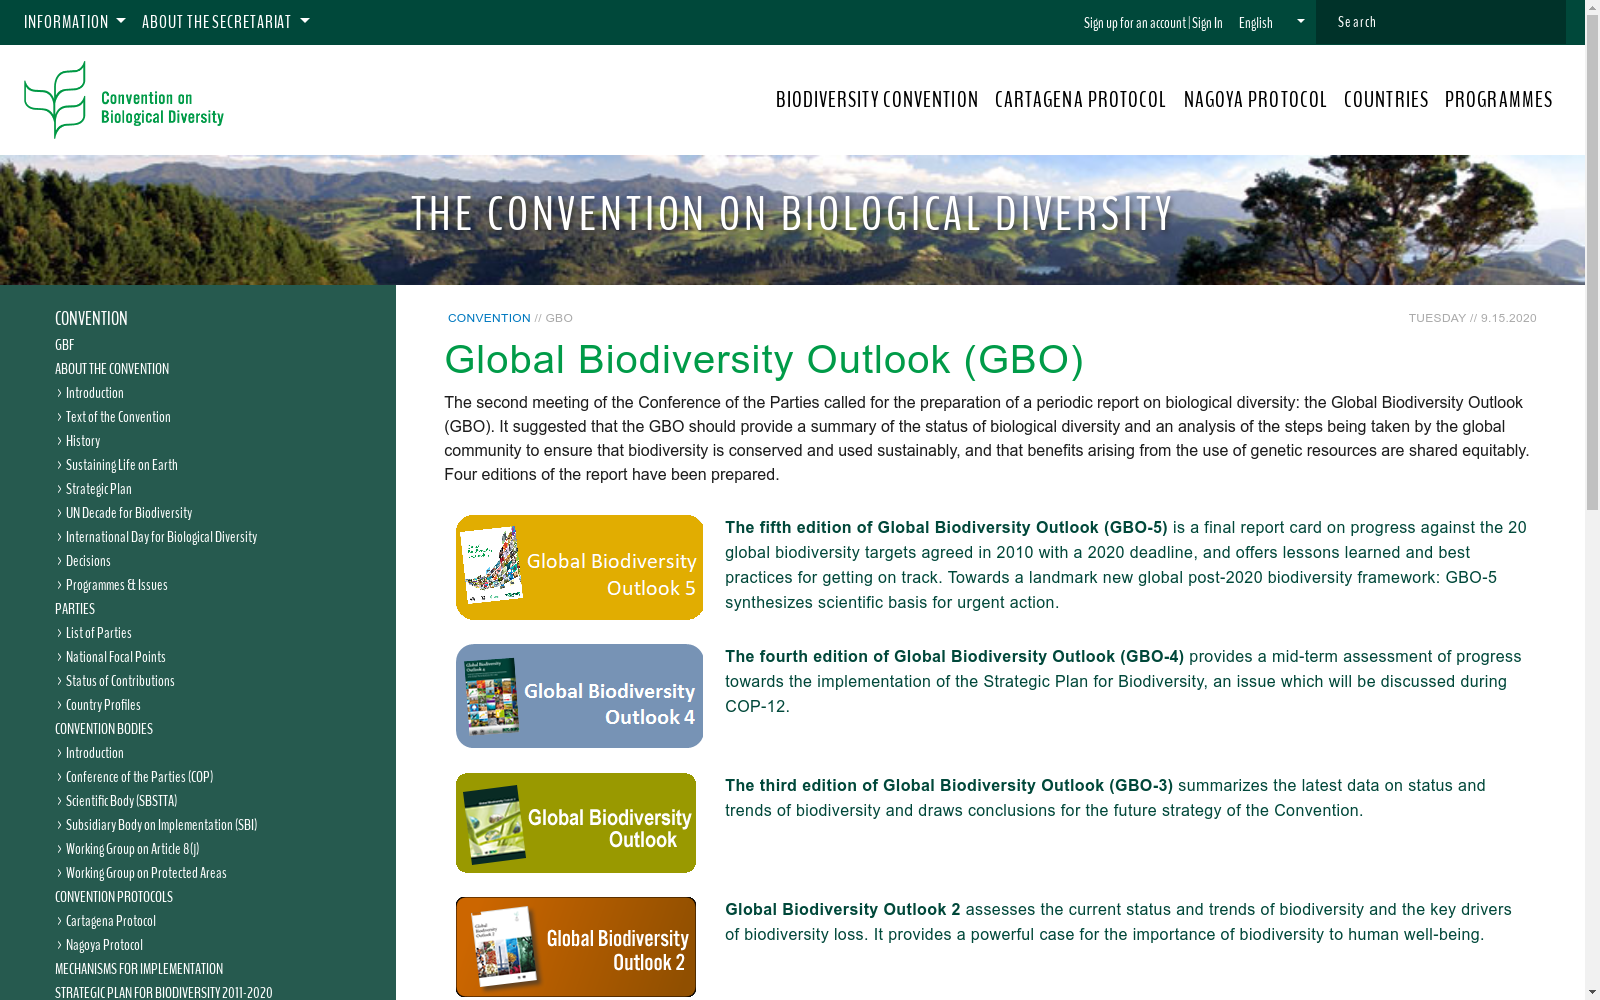Image resolution: width=1600 pixels, height=1000 pixels.
Task: Open UN Decade for Biodiversity sidebar link
Action: [129, 513]
